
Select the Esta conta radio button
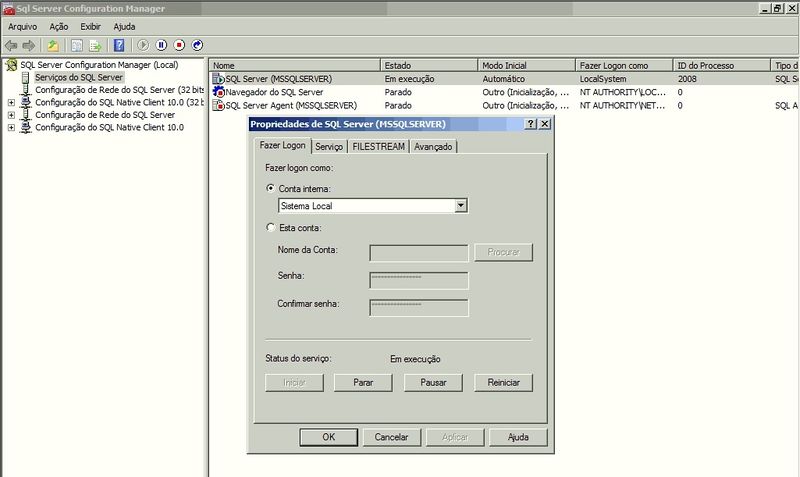coord(270,228)
